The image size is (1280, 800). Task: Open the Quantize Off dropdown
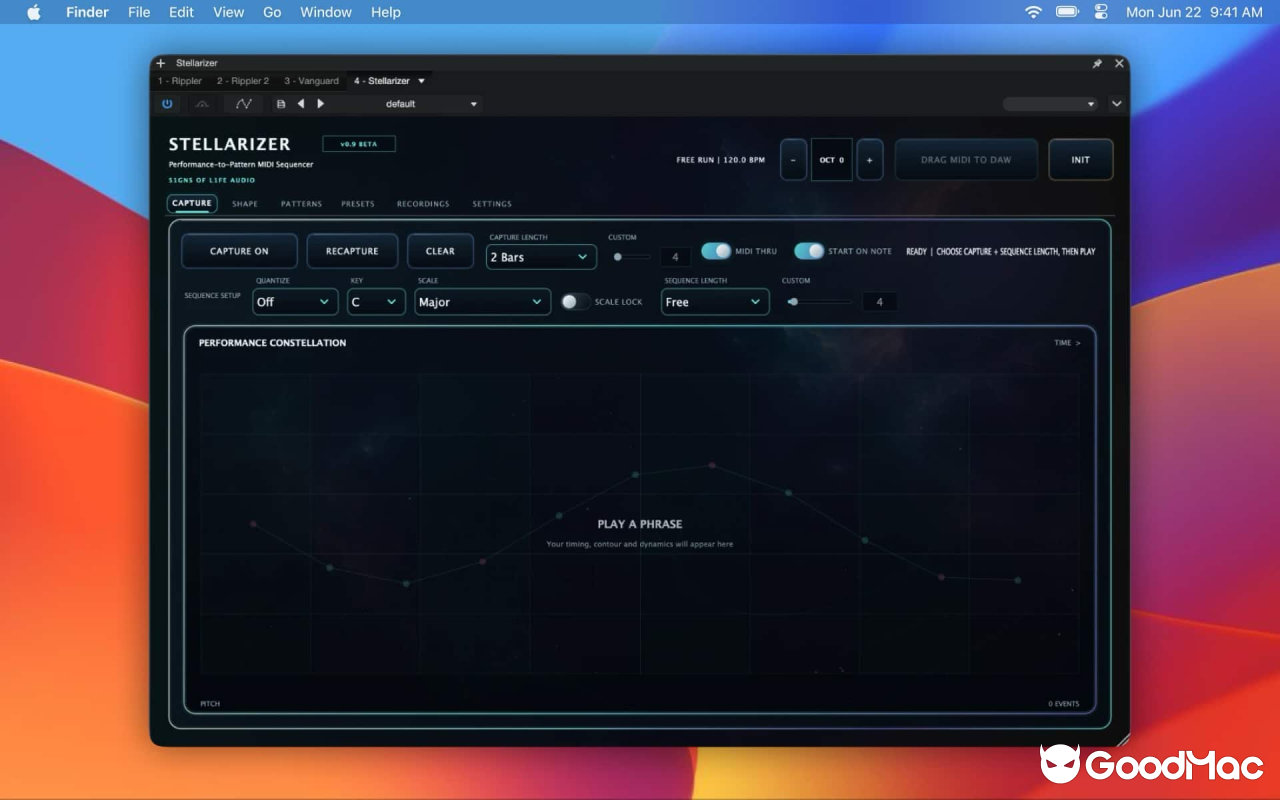295,302
